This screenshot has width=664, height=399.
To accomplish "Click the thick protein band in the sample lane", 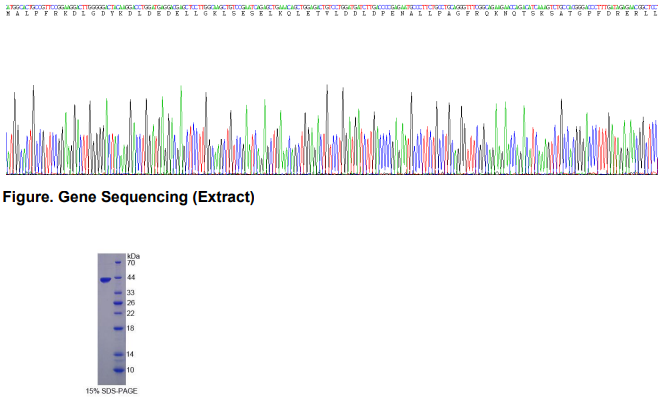I will pos(105,280).
